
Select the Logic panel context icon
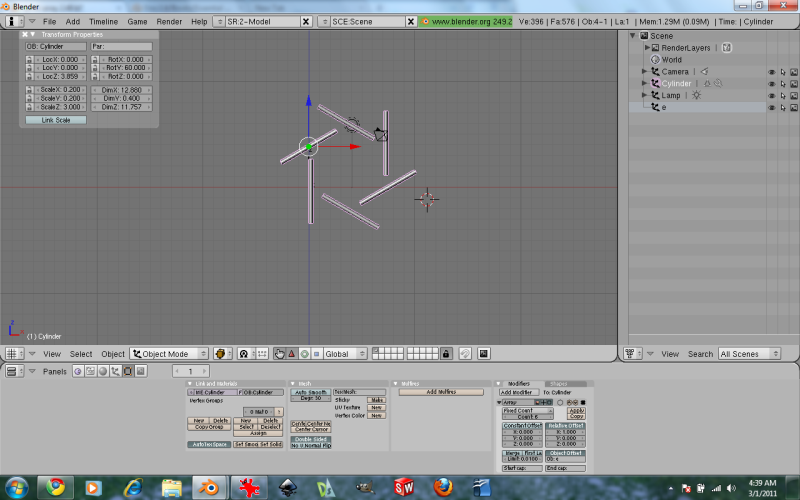tap(78, 371)
